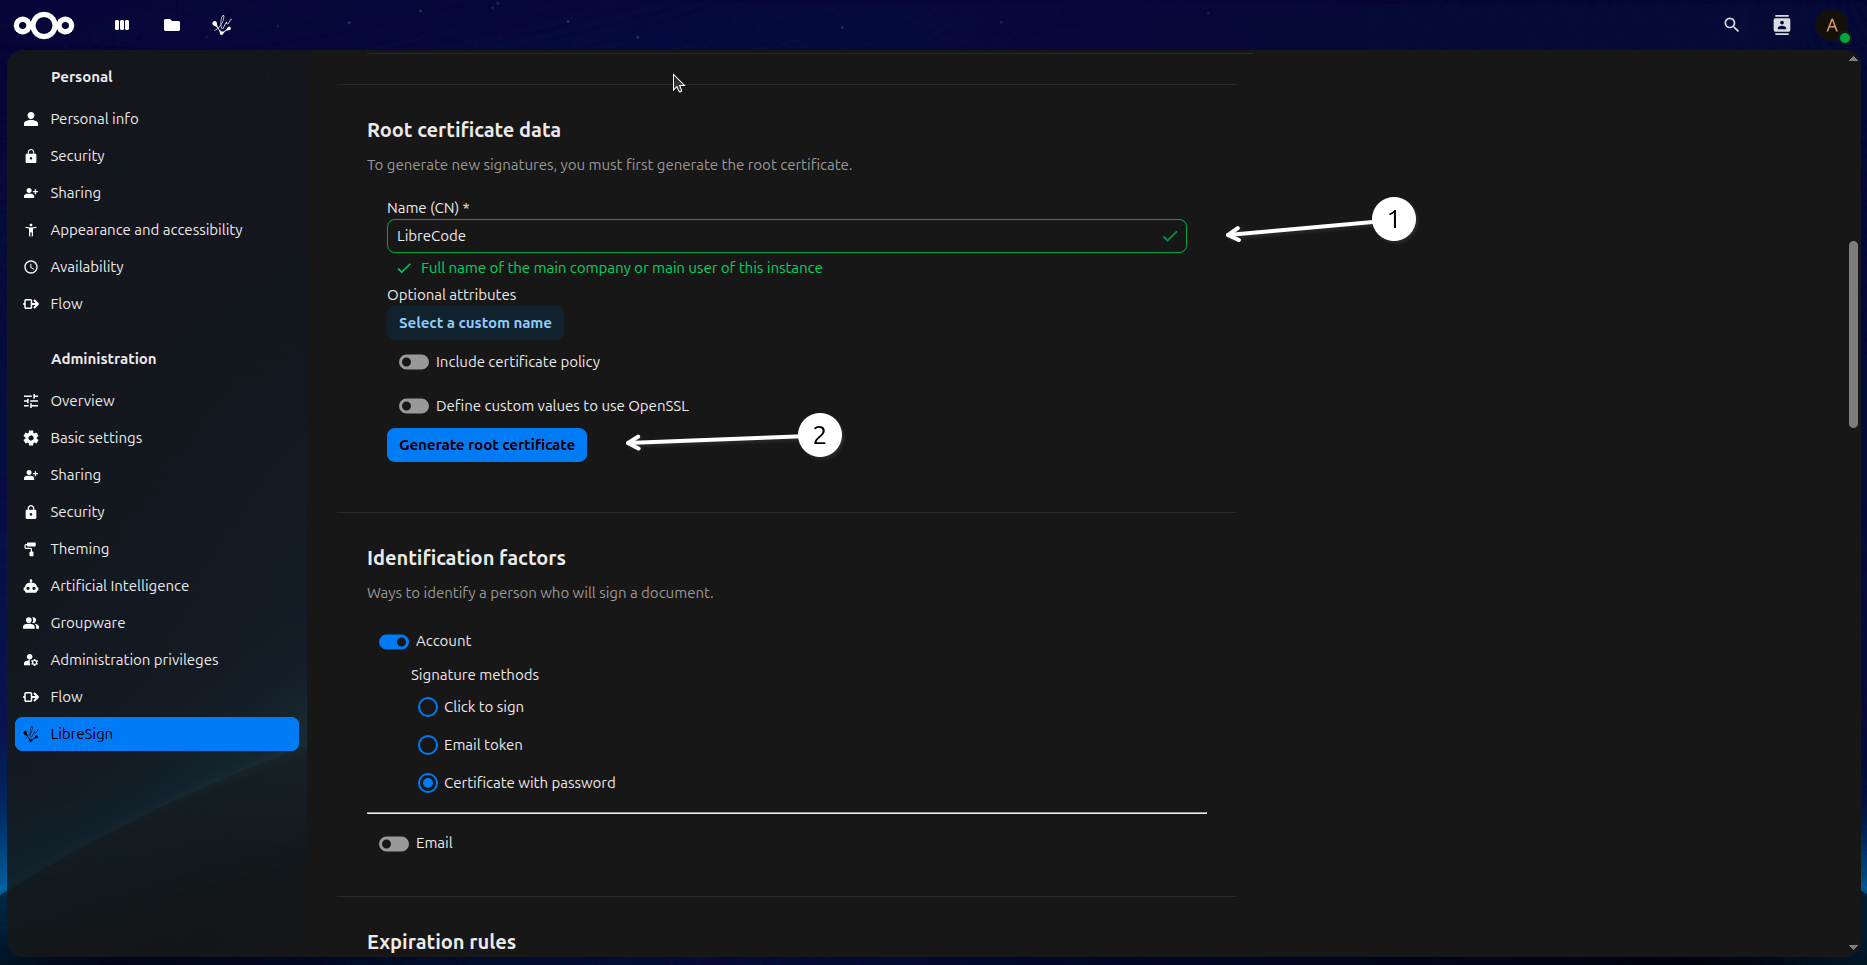Click the Expiration rules heading
Image resolution: width=1867 pixels, height=965 pixels.
click(441, 942)
